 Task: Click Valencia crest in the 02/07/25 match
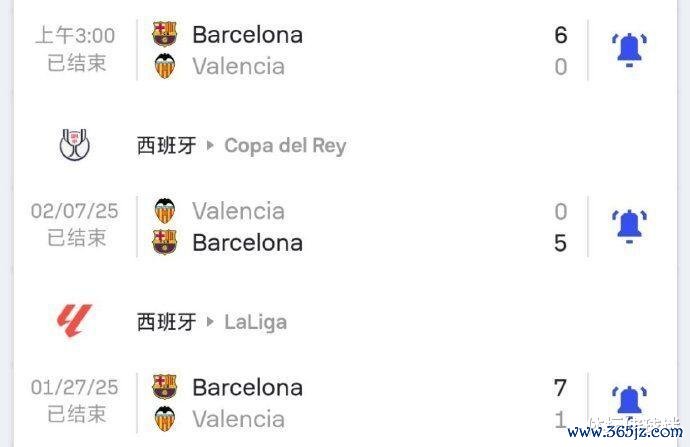pyautogui.click(x=164, y=211)
